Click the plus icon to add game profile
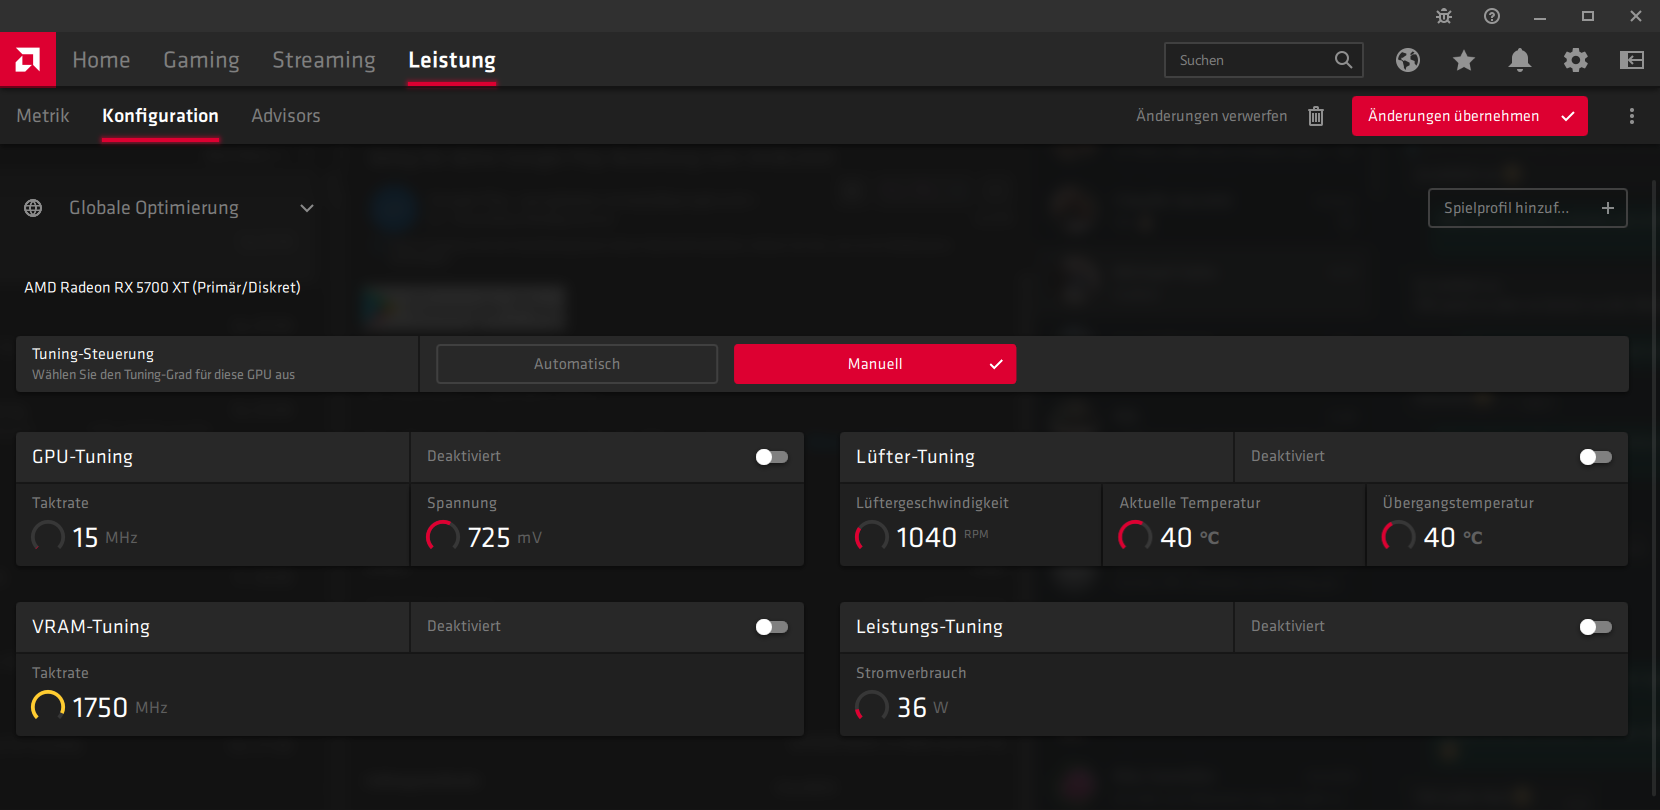The height and width of the screenshot is (810, 1660). [1608, 208]
